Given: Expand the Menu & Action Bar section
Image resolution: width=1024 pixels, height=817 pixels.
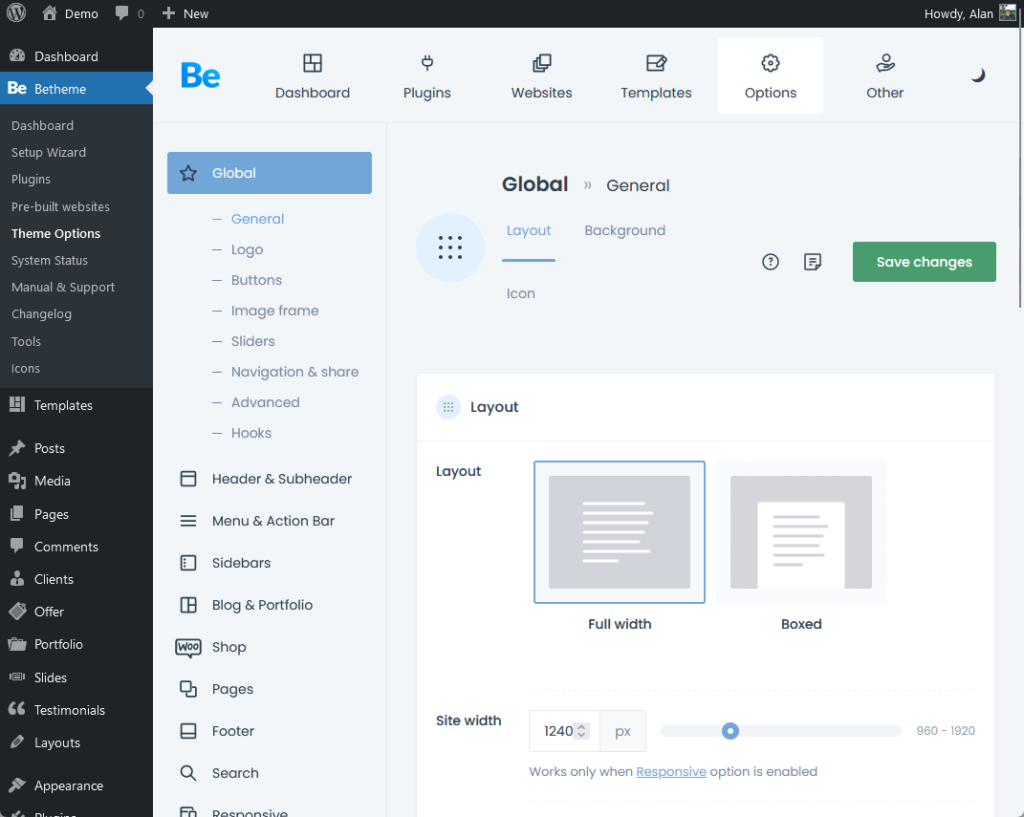Looking at the screenshot, I should coord(269,521).
